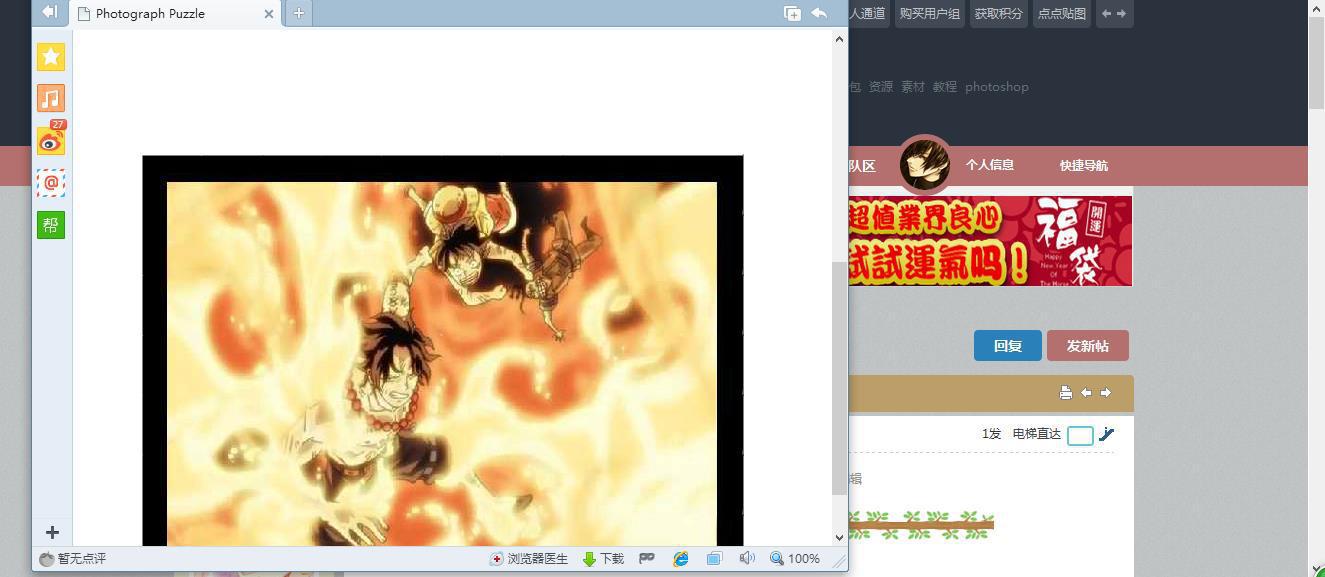Open the @ mail sidebar icon
This screenshot has width=1325, height=577.
tap(51, 183)
